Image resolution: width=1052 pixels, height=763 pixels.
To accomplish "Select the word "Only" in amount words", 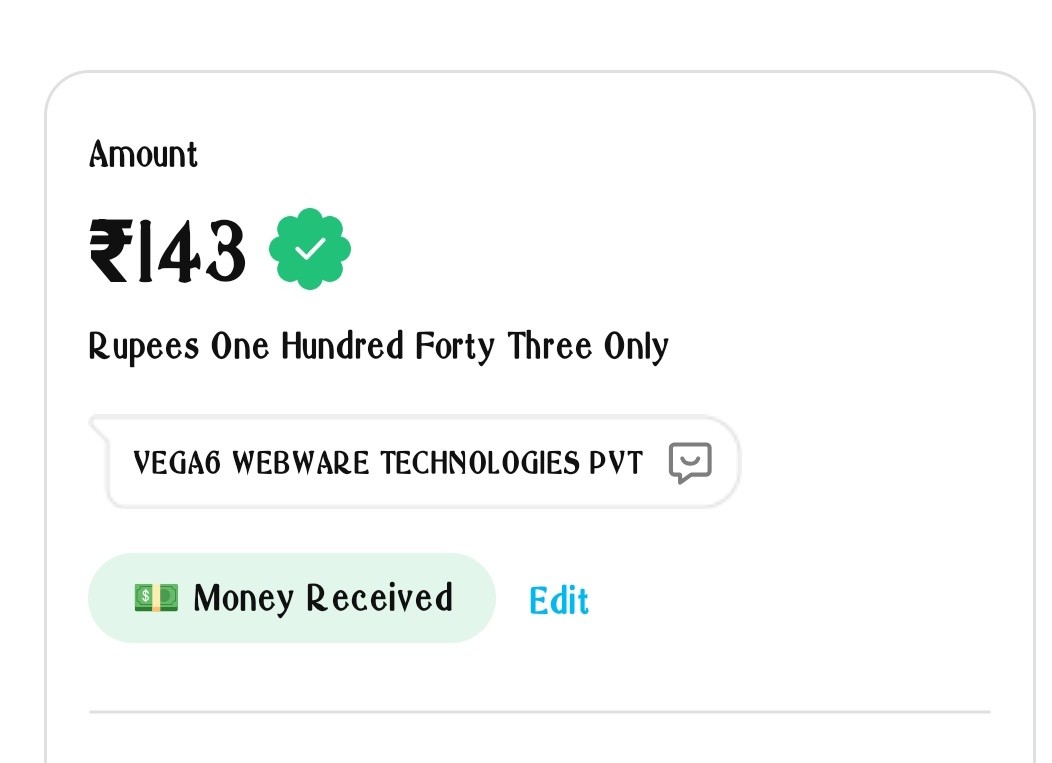I will coord(636,347).
